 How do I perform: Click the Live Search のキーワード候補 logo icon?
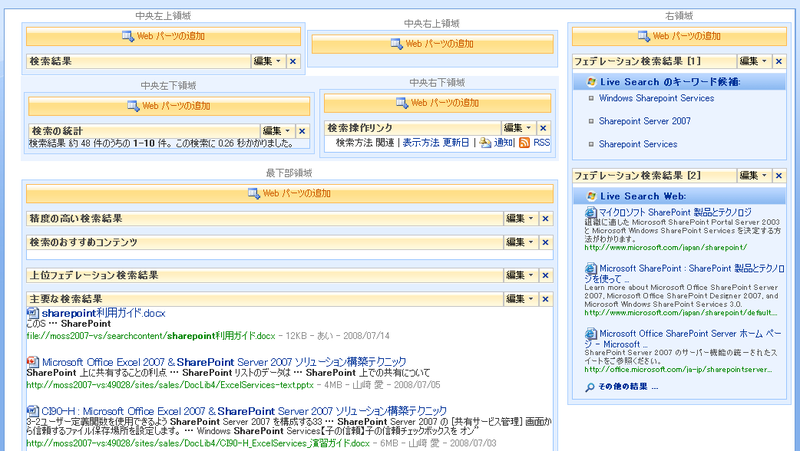click(591, 82)
